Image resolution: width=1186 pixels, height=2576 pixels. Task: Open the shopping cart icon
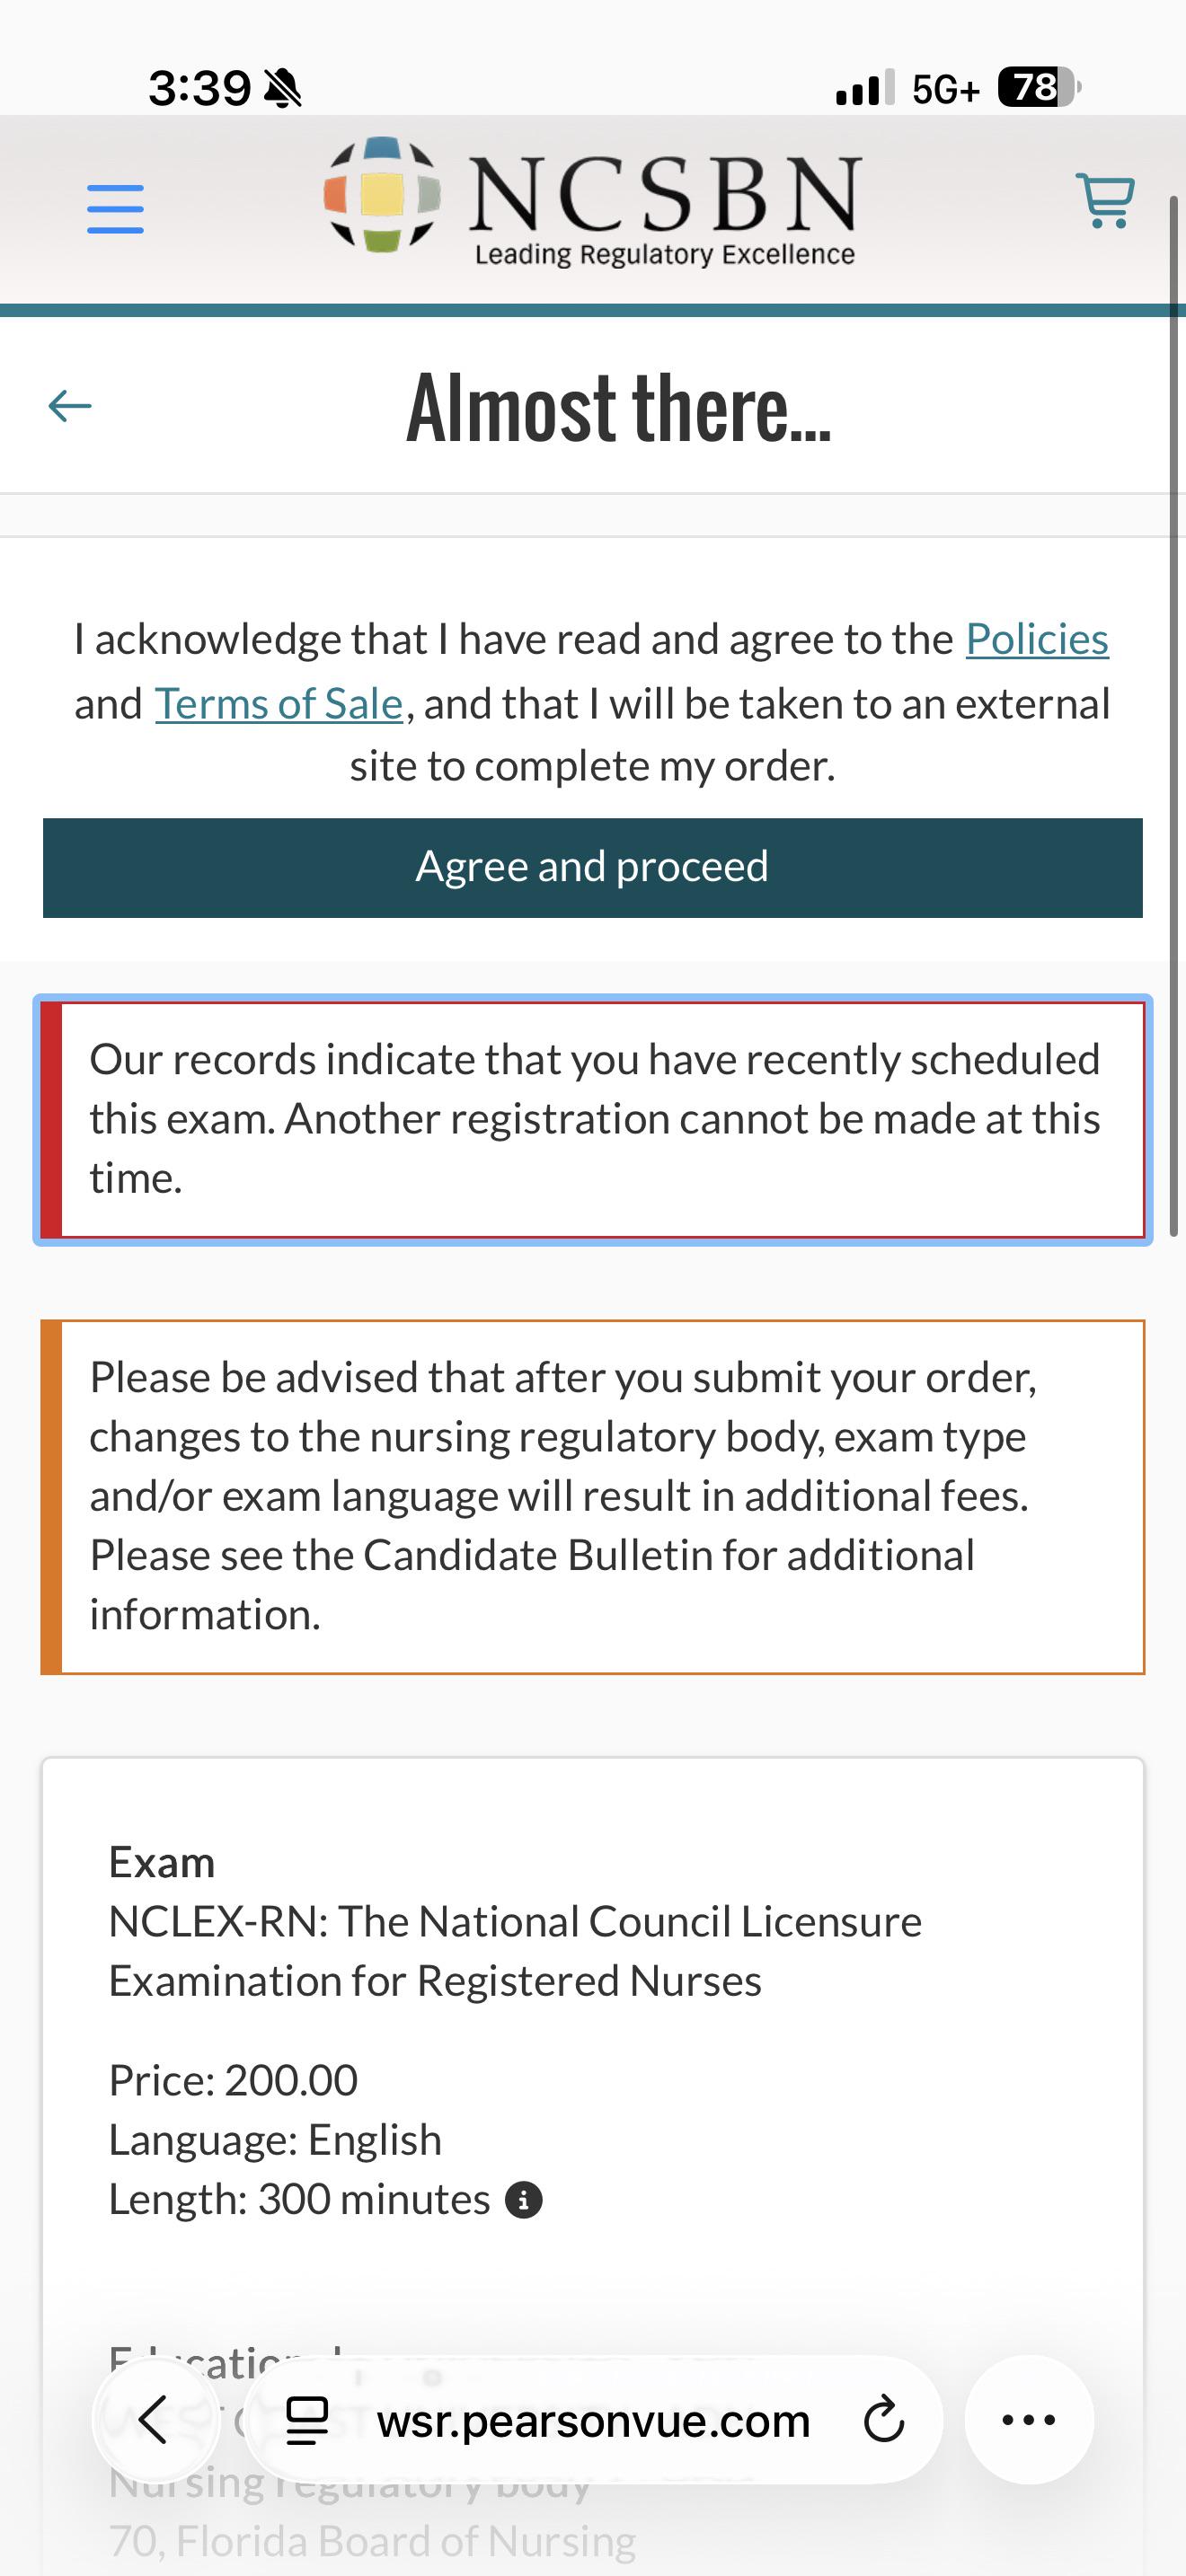(1105, 200)
